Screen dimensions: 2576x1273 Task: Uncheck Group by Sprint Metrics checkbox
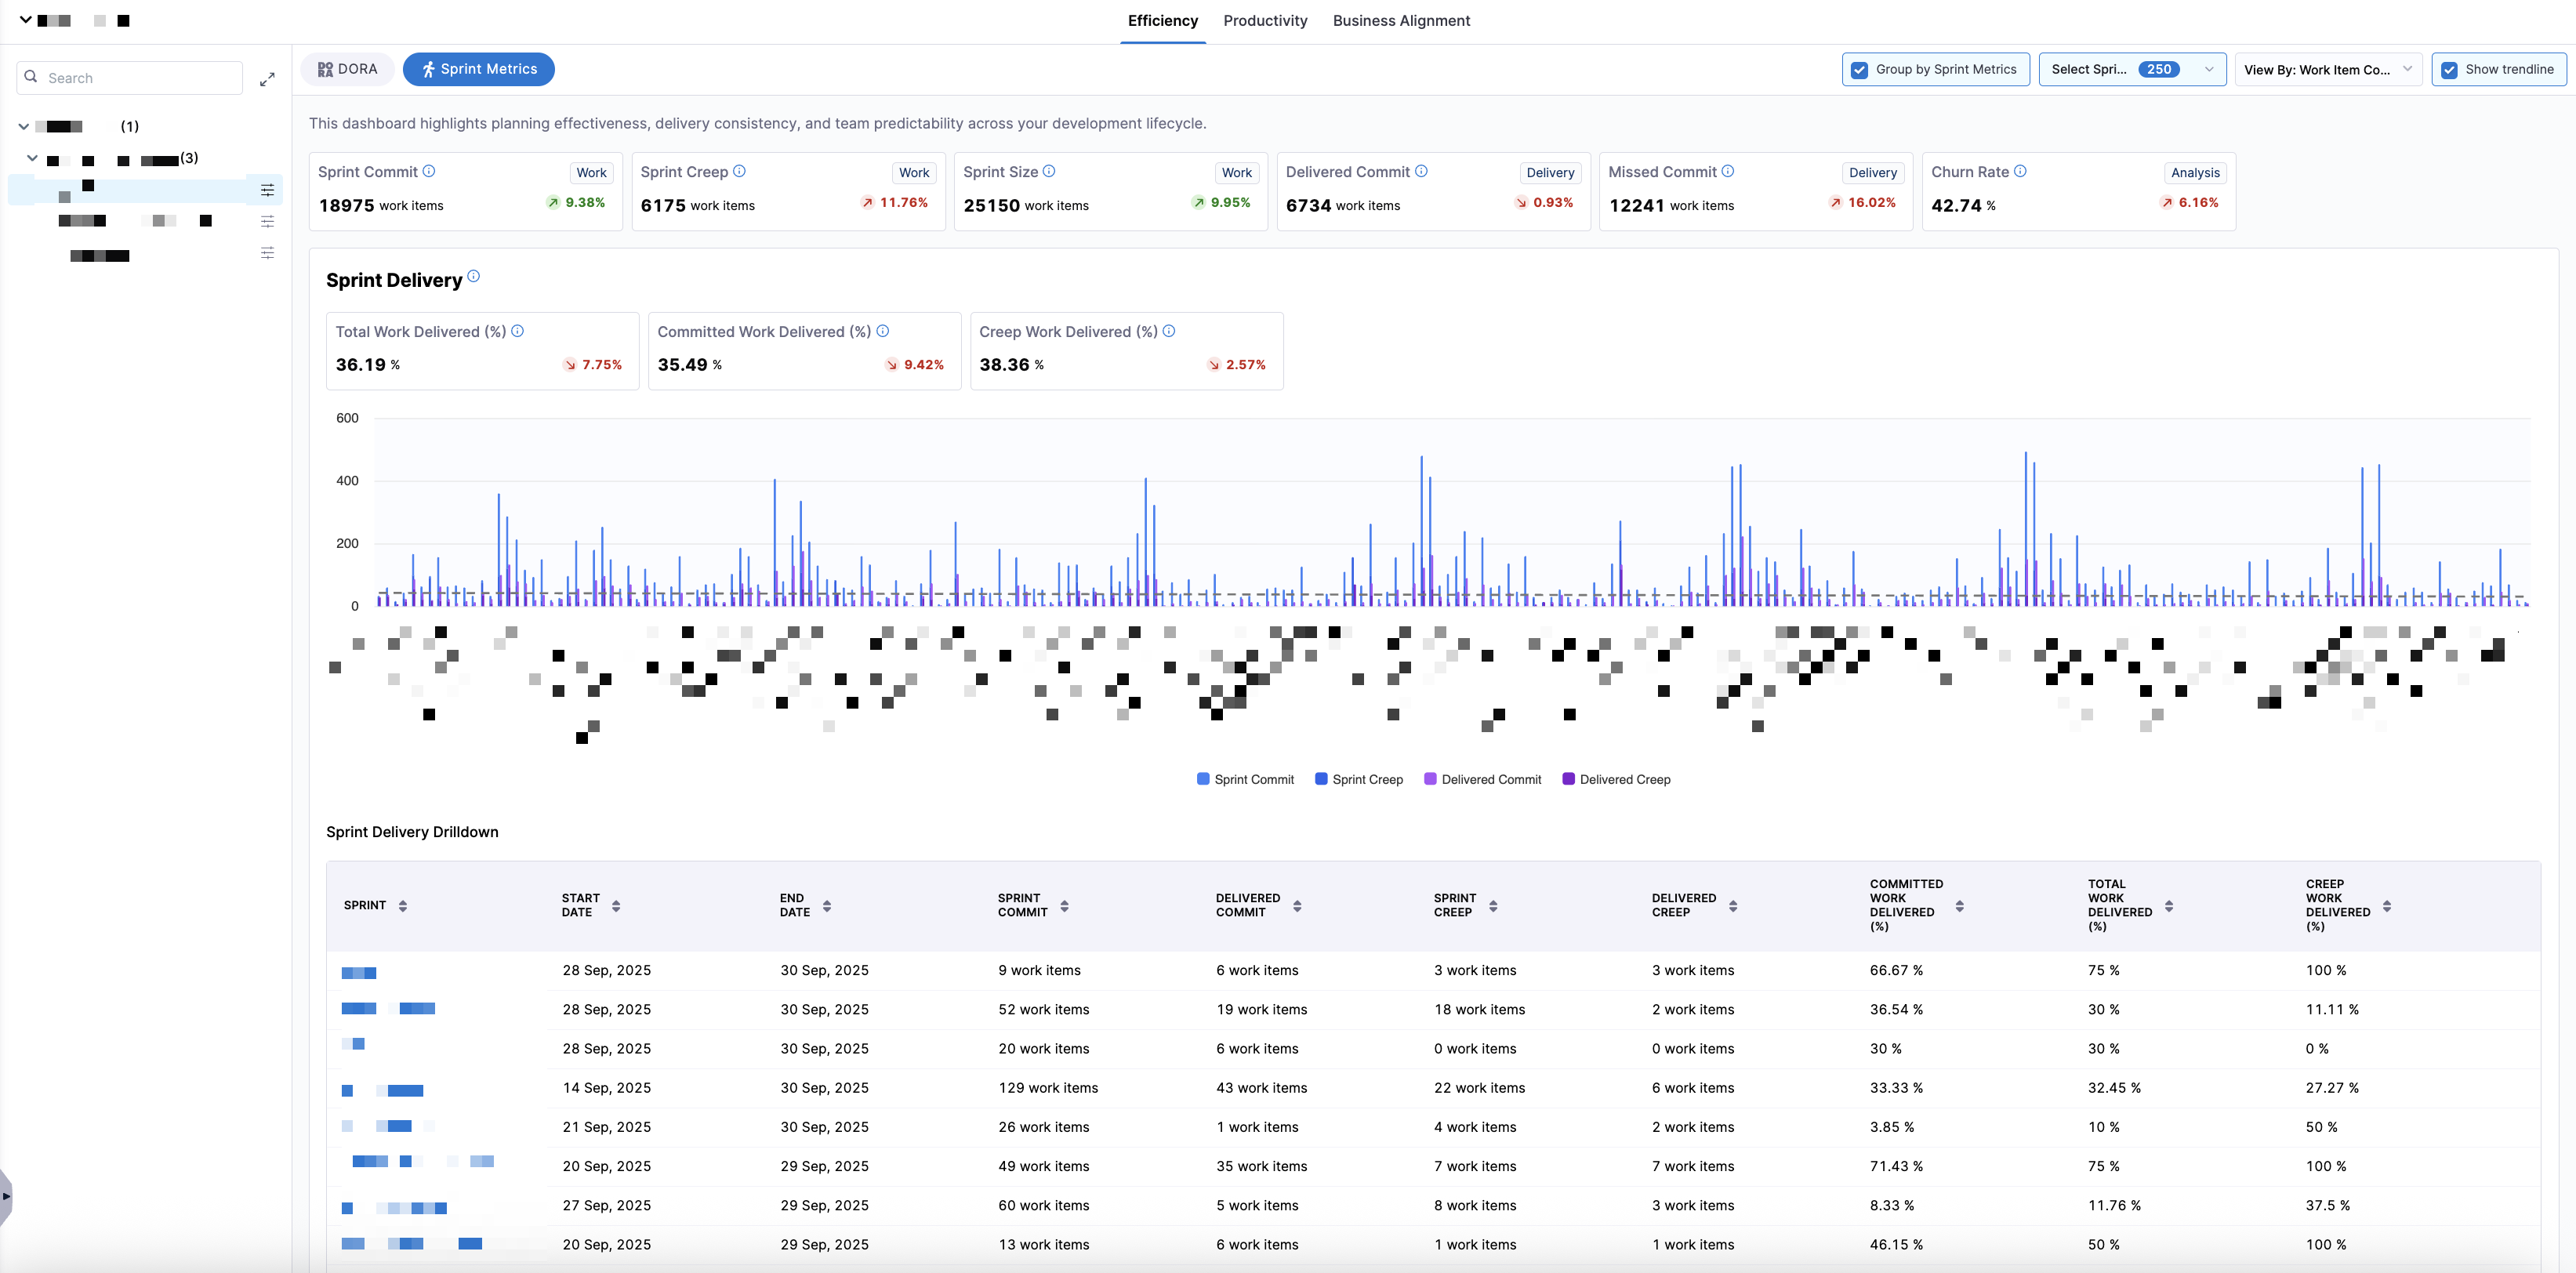[1859, 70]
